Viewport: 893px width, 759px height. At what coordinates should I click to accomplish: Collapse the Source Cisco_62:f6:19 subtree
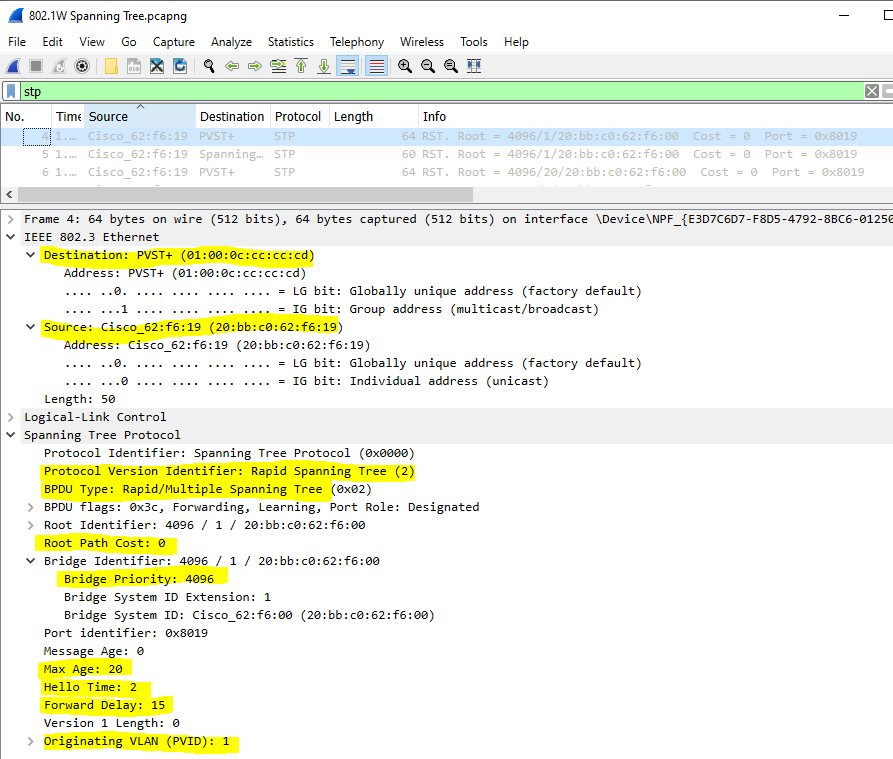tap(31, 327)
